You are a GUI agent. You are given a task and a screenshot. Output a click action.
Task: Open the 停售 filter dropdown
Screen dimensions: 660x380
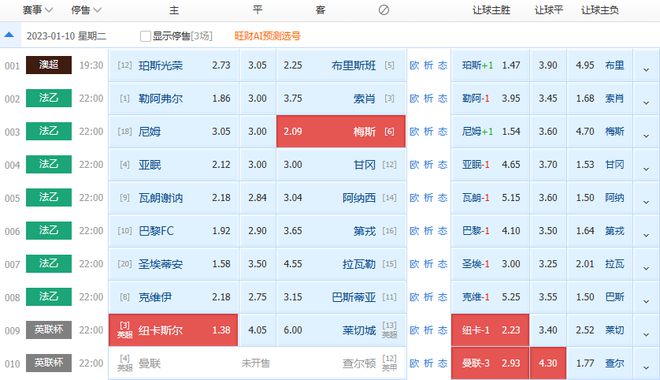(x=86, y=10)
